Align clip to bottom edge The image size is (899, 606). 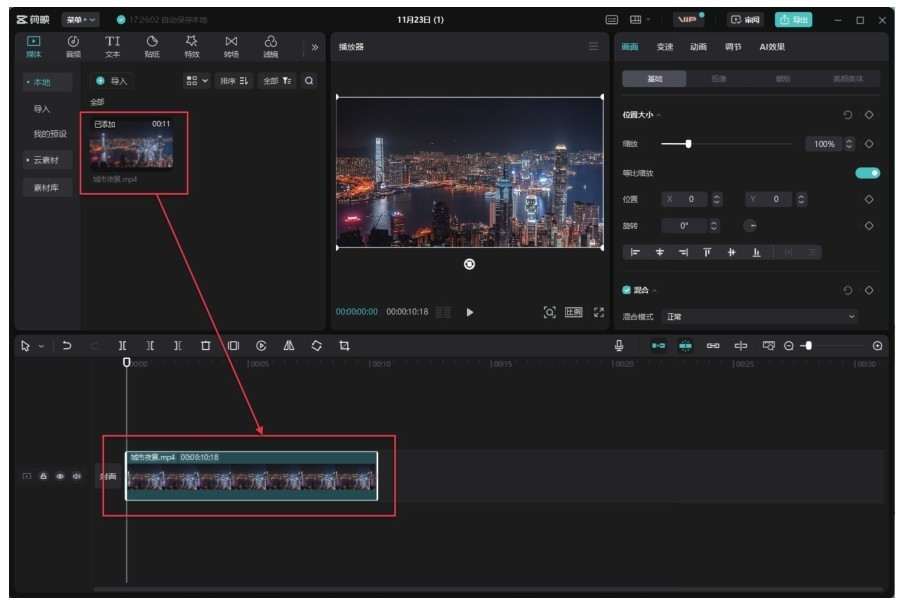[756, 252]
